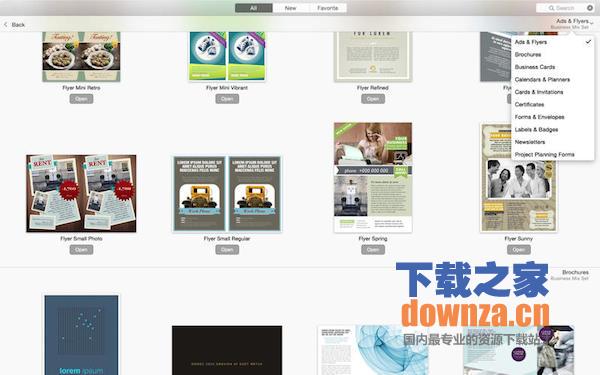600x375 pixels.
Task: Open the Flyer Small Photo template
Action: [x=81, y=249]
